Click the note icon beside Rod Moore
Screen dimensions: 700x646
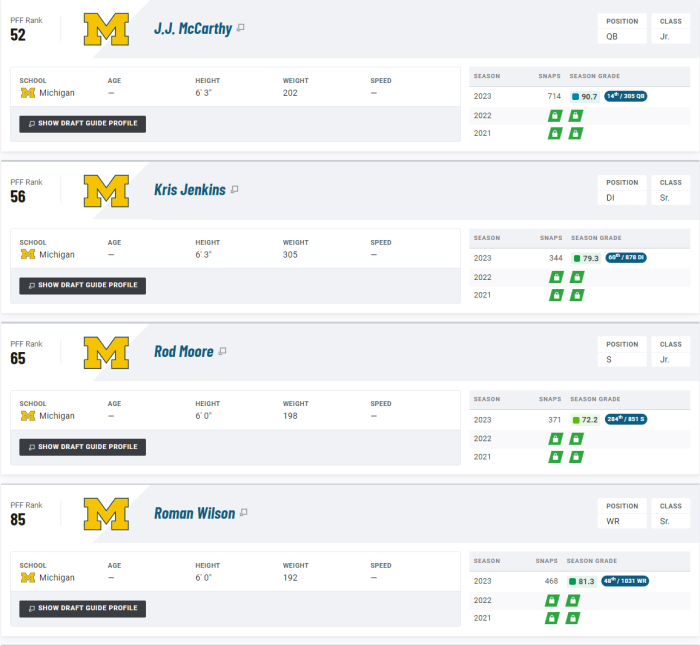(222, 351)
